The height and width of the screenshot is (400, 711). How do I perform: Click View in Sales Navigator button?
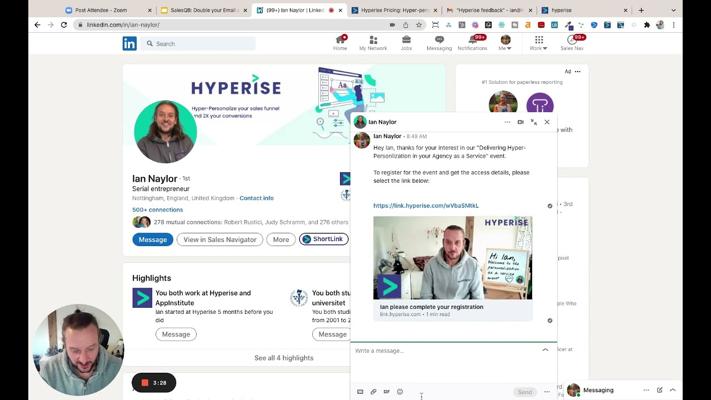(220, 239)
